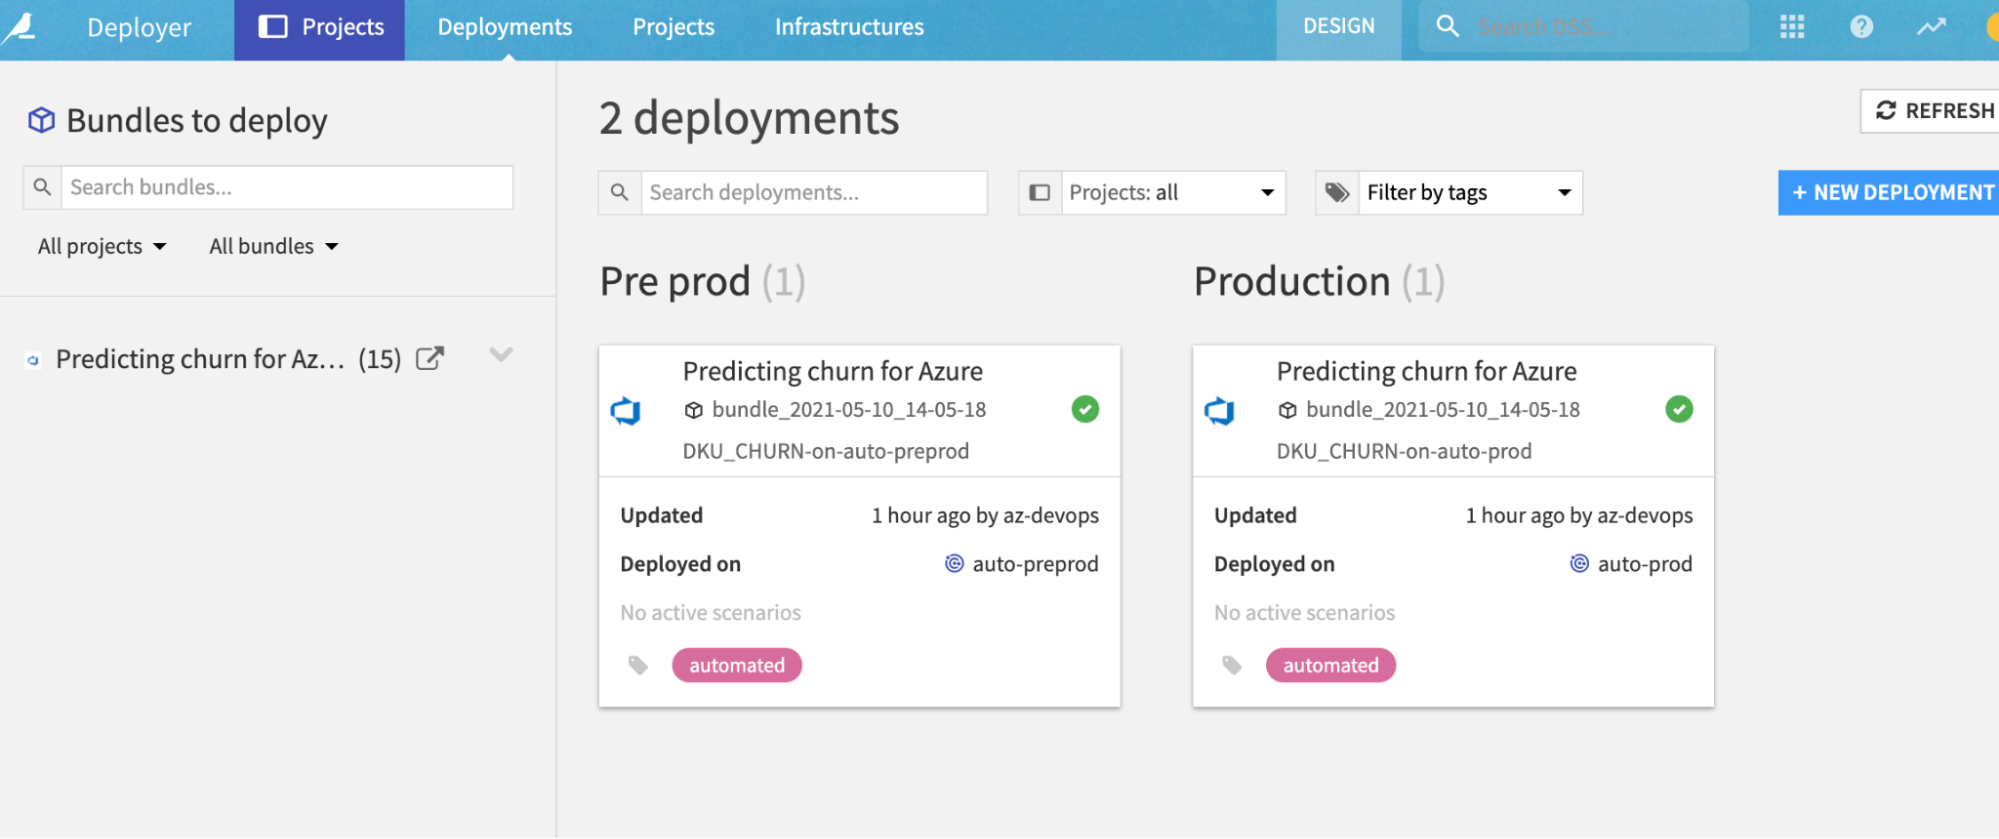
Task: Click '1 hour ago by az-devops' in preprod card
Action: [985, 516]
